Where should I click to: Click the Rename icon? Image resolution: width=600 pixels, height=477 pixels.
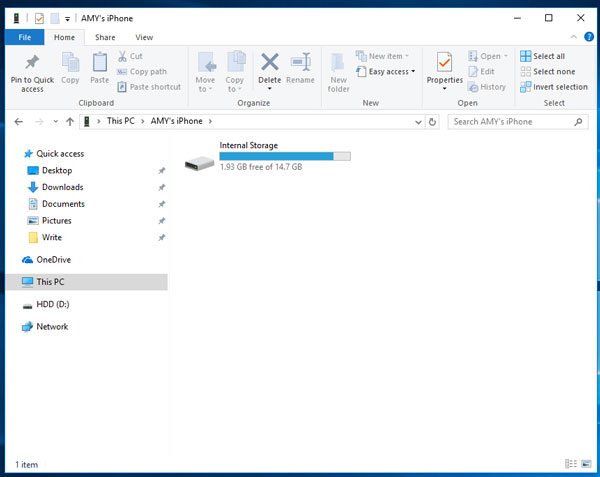[x=300, y=62]
